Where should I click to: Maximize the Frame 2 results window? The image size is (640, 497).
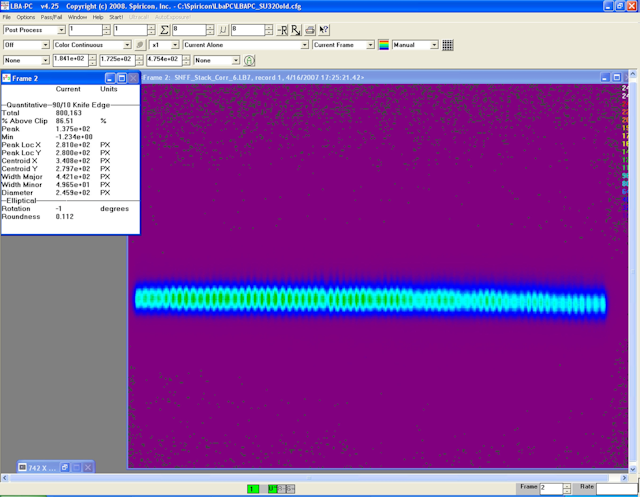click(122, 78)
